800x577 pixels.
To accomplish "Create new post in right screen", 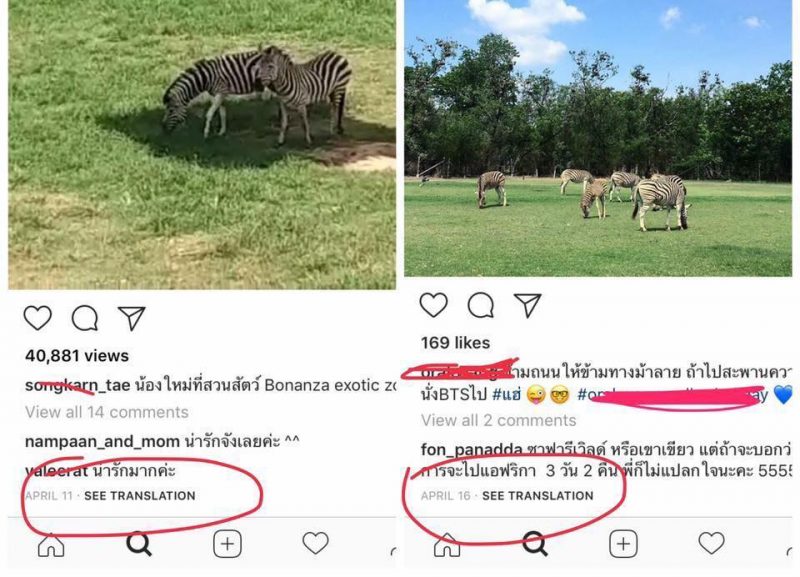I will pos(623,544).
